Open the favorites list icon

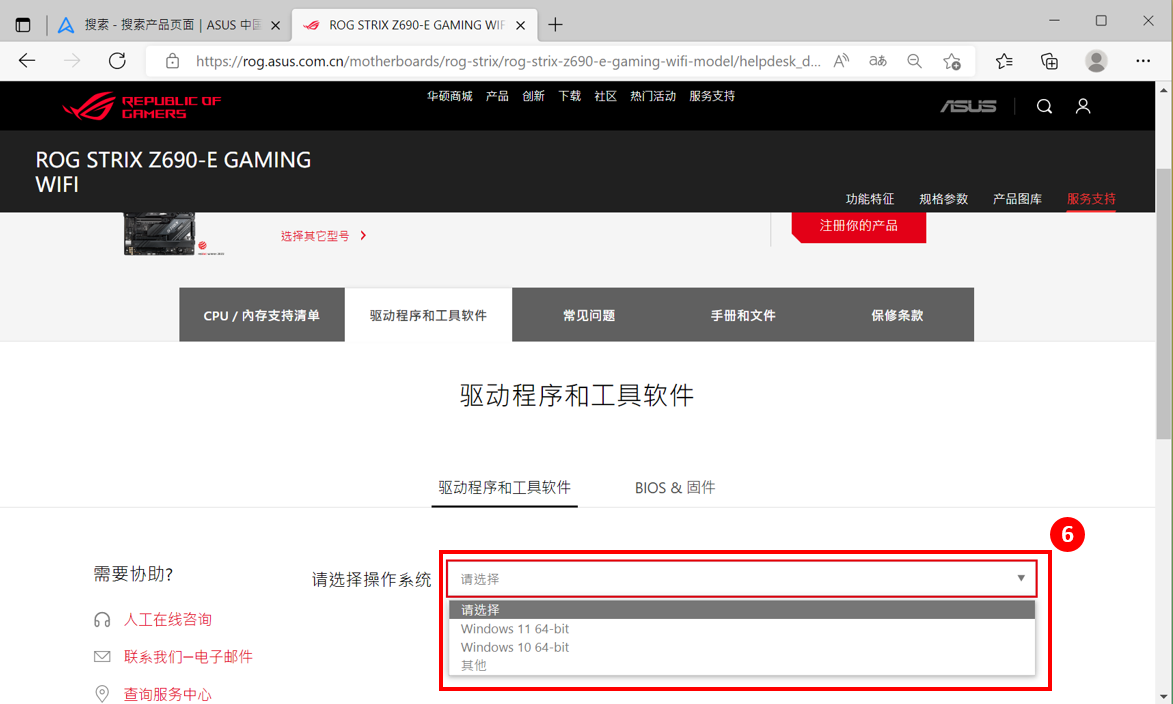[1004, 61]
